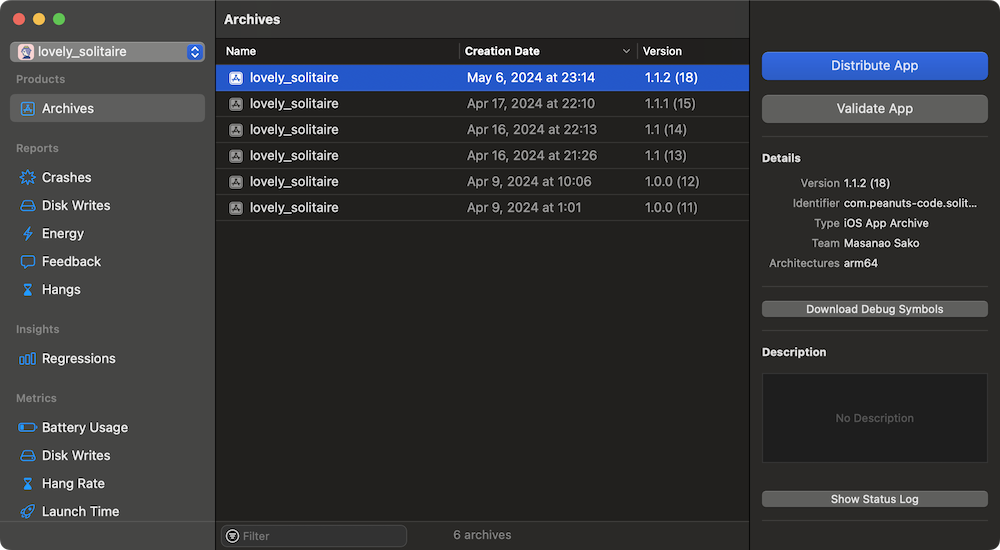Open the lovely_solitaire product dropdown
1000x550 pixels.
pos(107,52)
